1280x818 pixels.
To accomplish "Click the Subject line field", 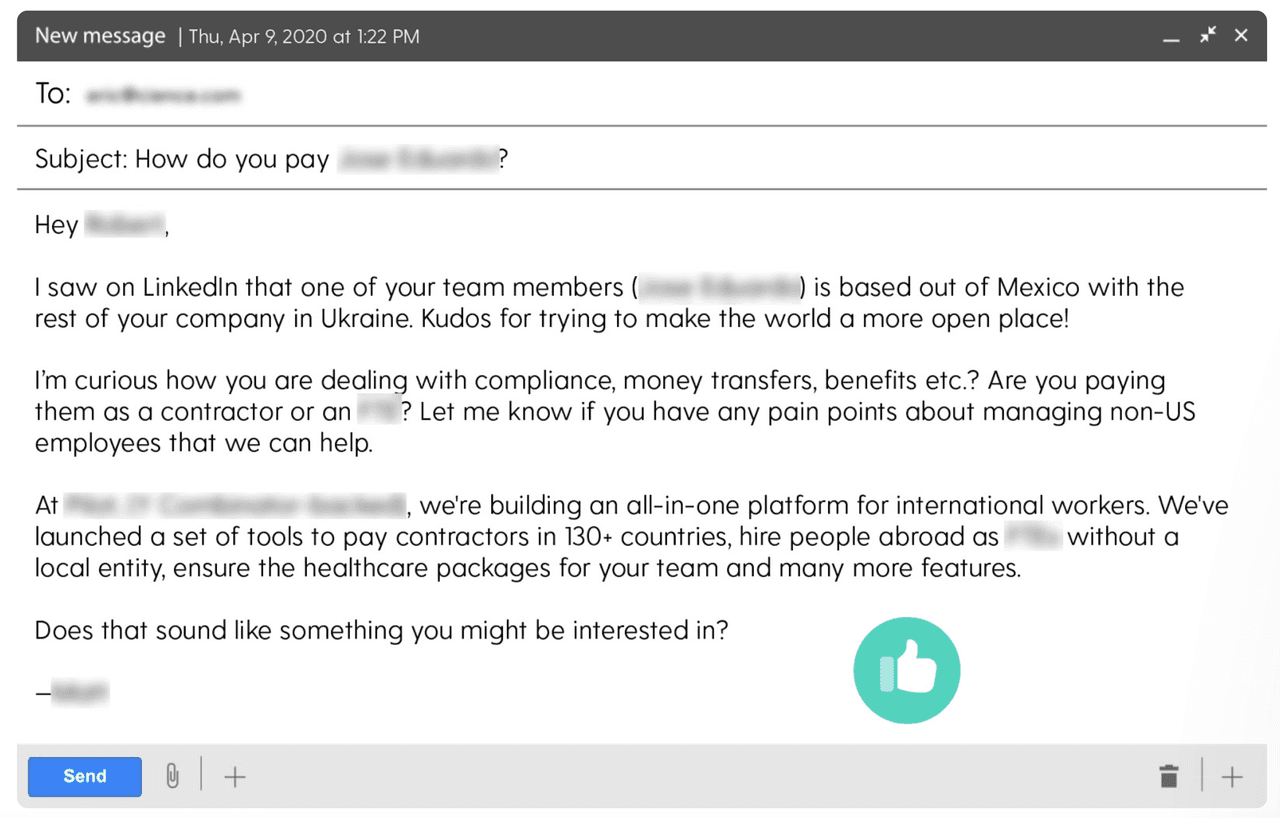I will coord(700,159).
